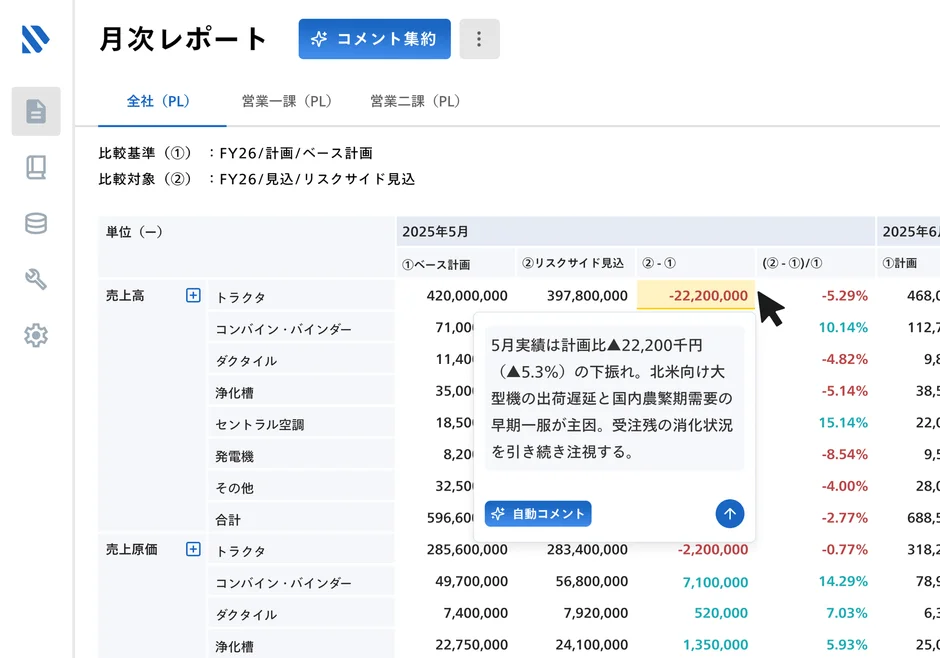Switch to 営業一課（PL） tab

pos(287,101)
